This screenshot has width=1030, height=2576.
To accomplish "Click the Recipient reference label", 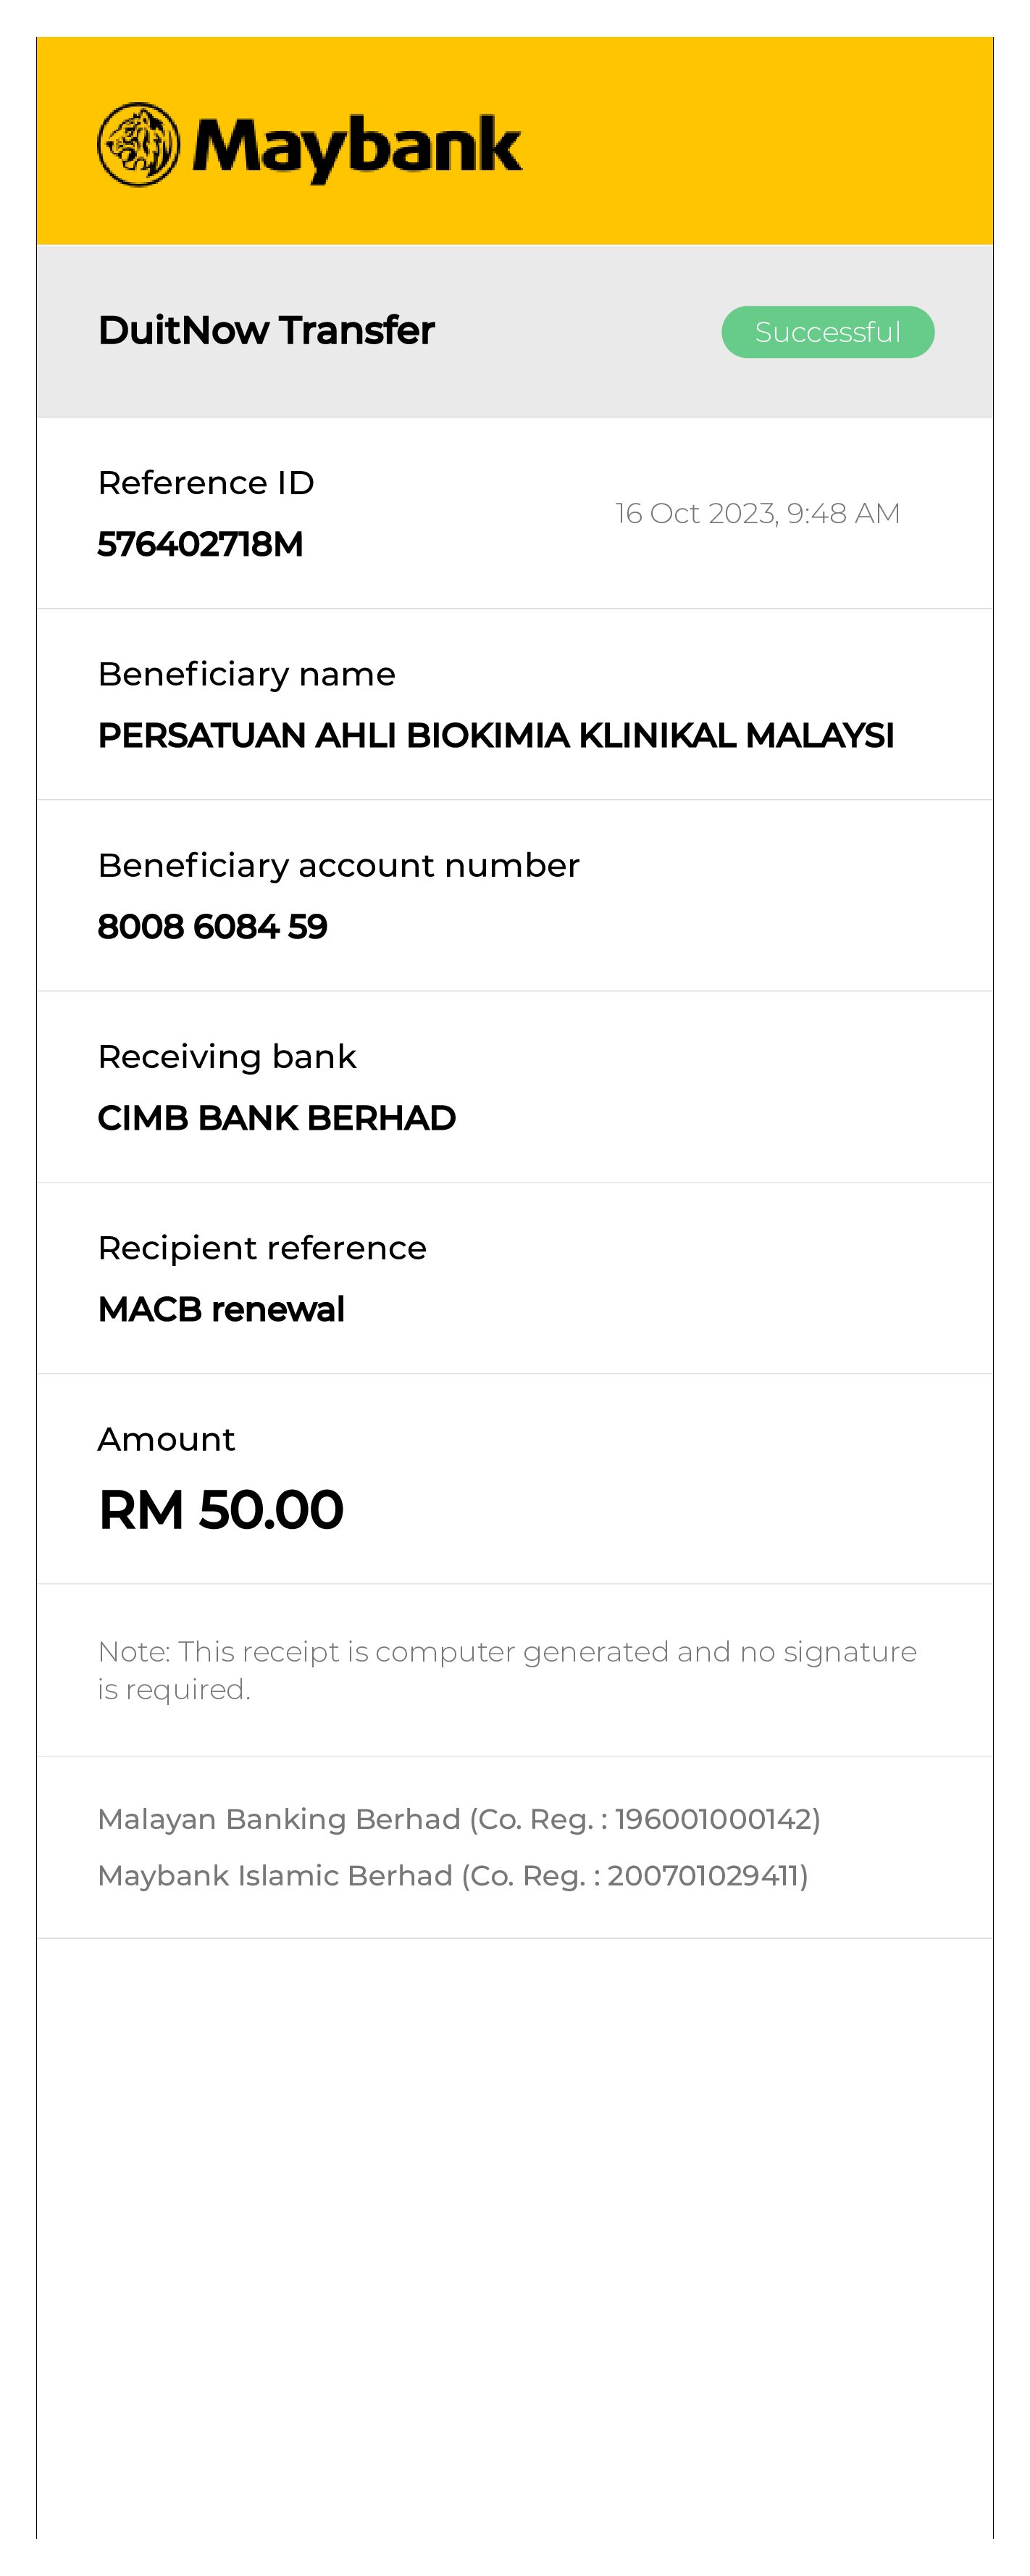I will coord(262,1248).
